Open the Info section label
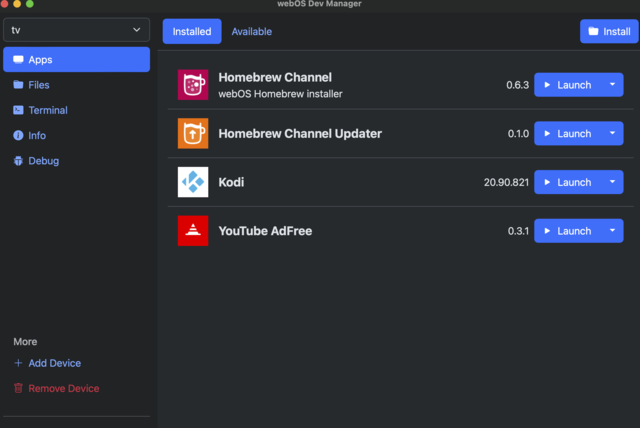This screenshot has width=640, height=428. 37,135
